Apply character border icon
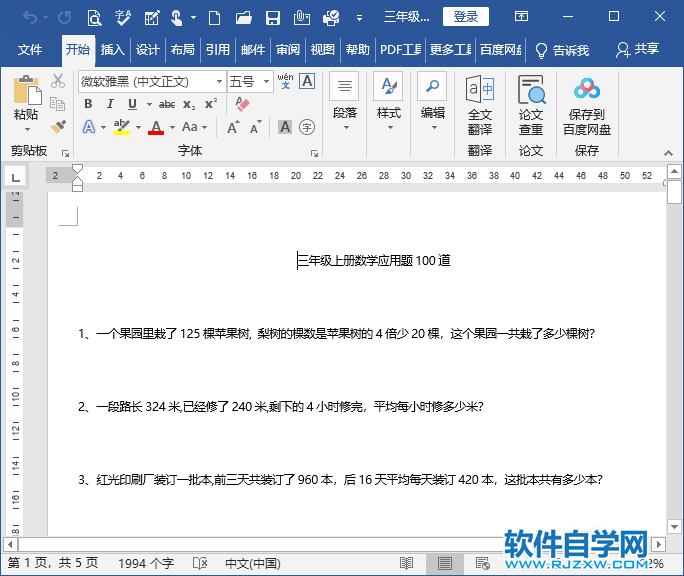The image size is (684, 576). pos(307,81)
